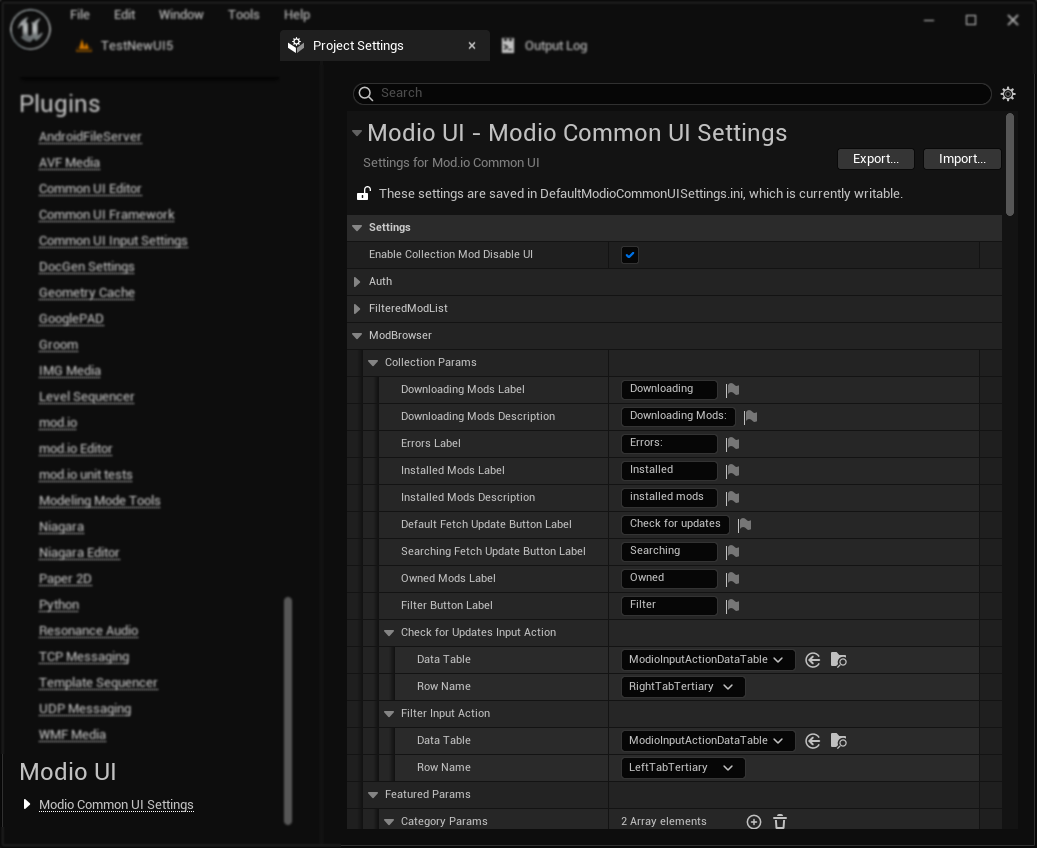Open the Help menu
This screenshot has width=1037, height=848.
tap(296, 15)
